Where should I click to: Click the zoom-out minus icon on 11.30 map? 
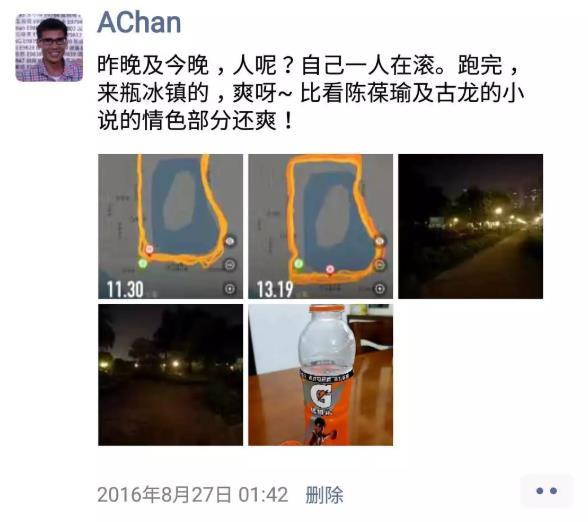pos(230,265)
